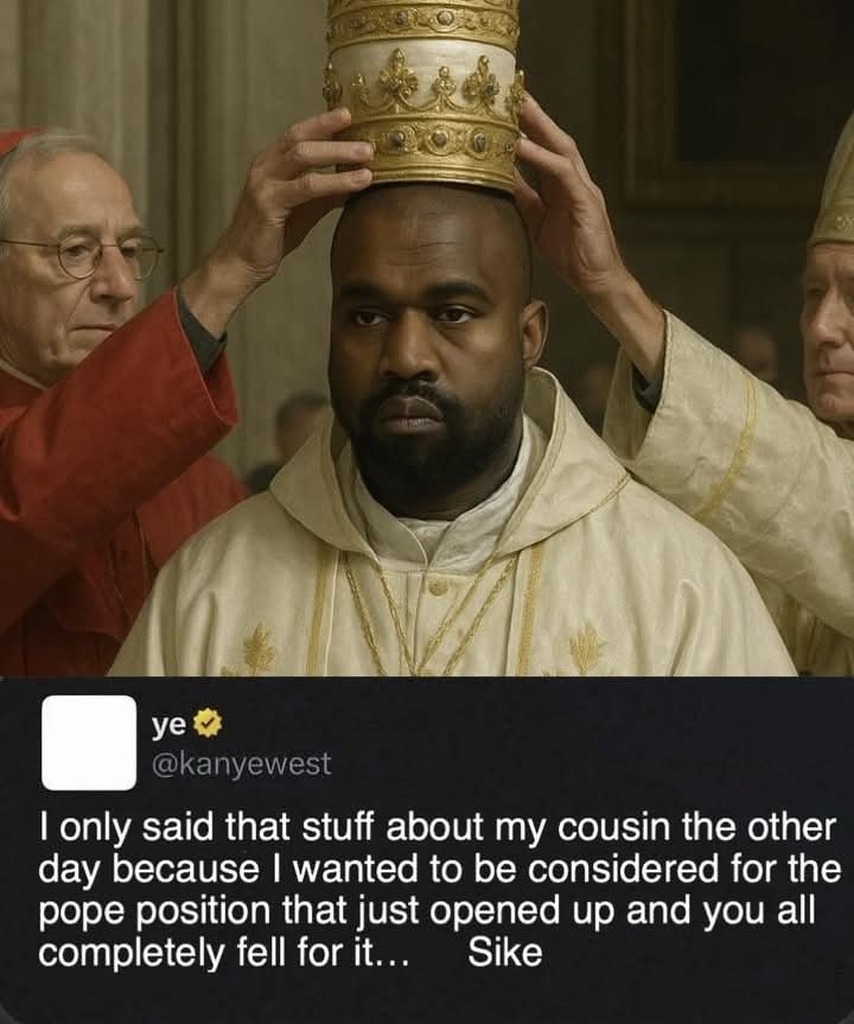Open the @kanyewest handle link
Viewport: 854px width, 1024px height.
(x=241, y=763)
